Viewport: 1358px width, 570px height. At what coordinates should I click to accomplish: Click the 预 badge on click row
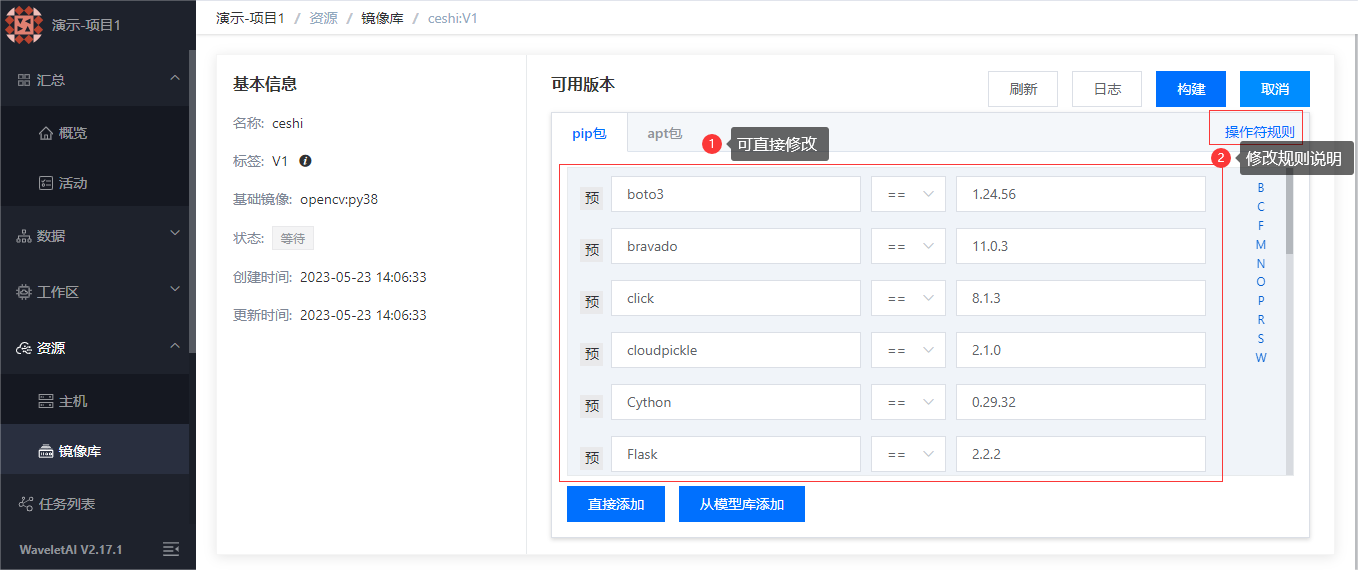592,301
